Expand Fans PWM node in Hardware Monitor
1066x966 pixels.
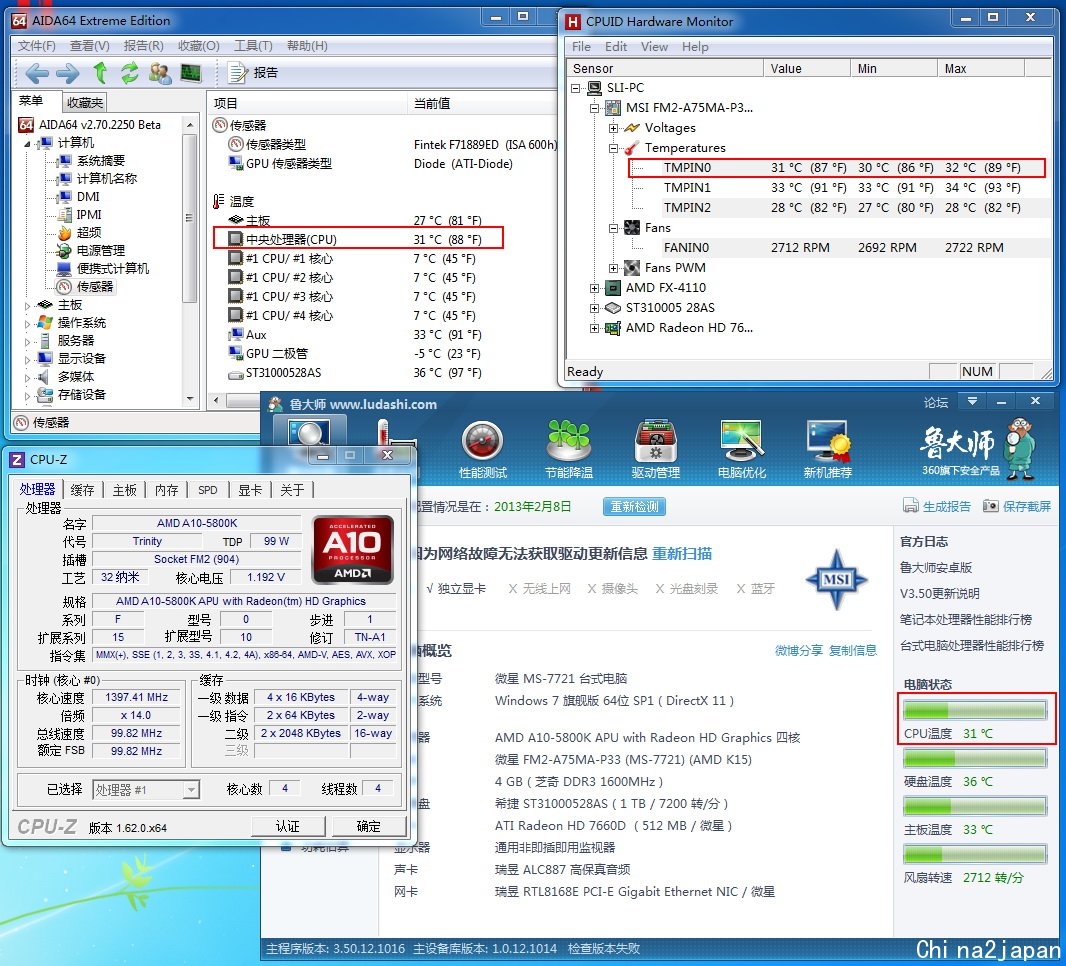pyautogui.click(x=613, y=268)
